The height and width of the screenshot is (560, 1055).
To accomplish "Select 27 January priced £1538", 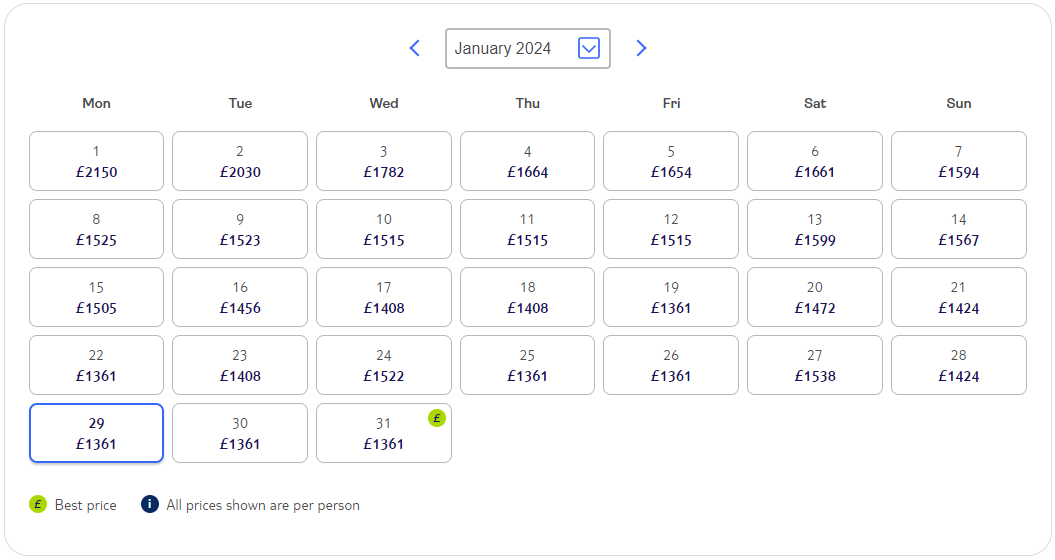I will click(815, 365).
